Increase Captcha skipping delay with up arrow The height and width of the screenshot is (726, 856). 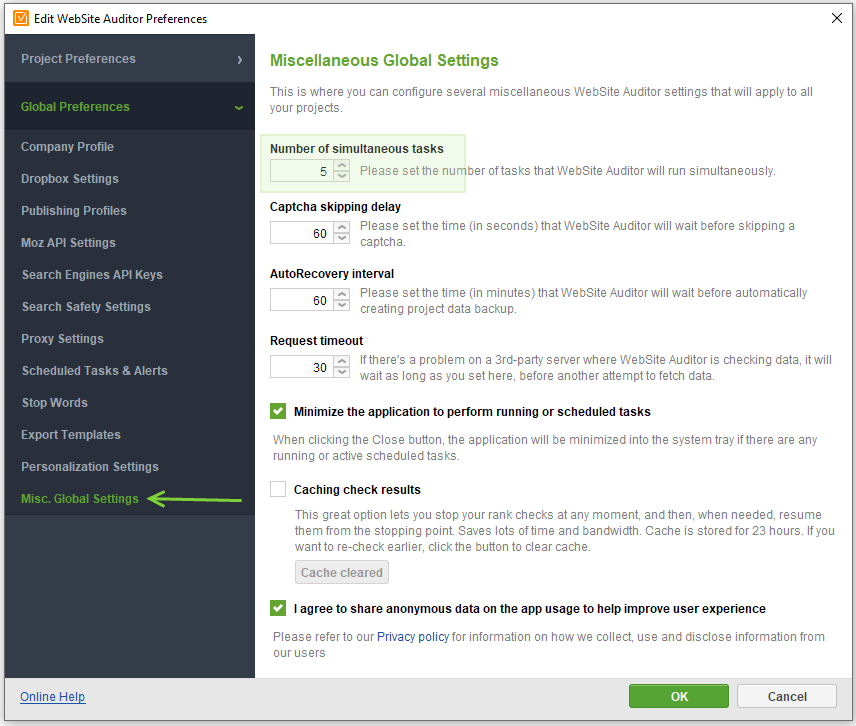coord(342,228)
